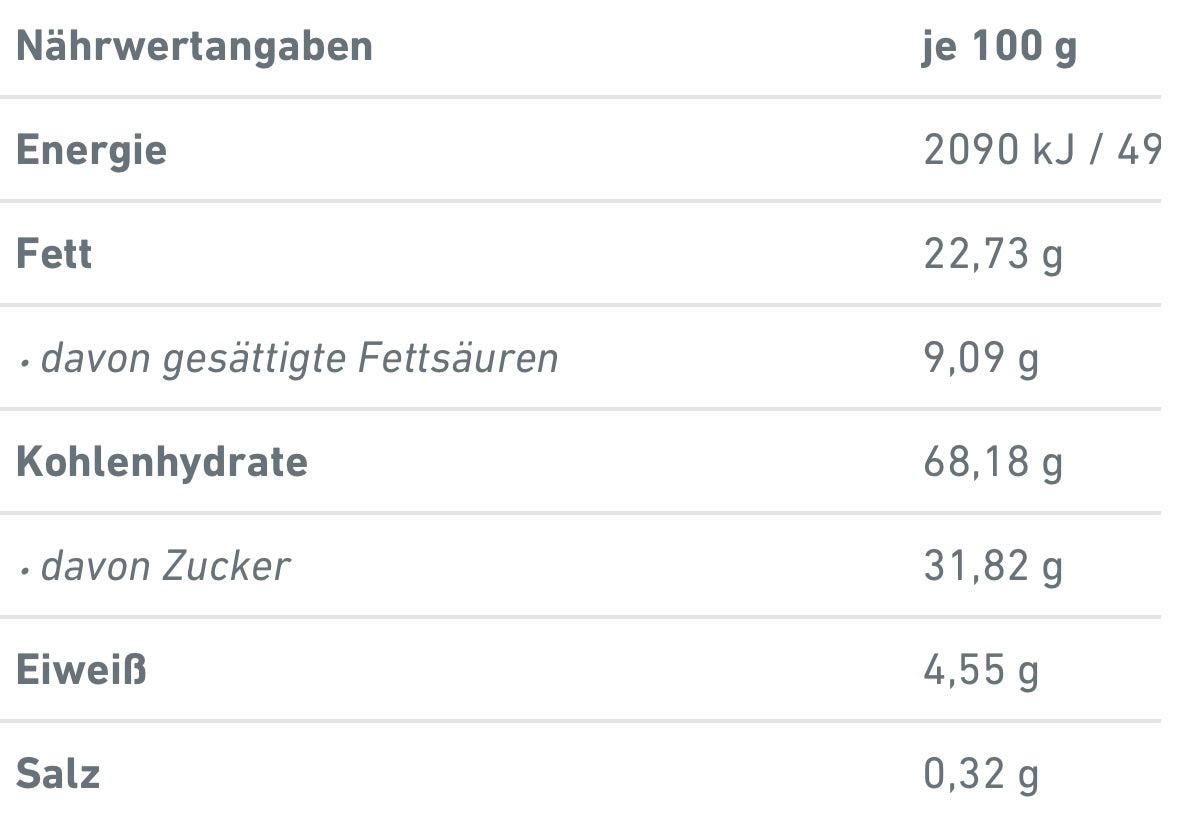Click 'davon gesättigte Fettsäuren' label
The height and width of the screenshot is (815, 1180).
point(299,358)
